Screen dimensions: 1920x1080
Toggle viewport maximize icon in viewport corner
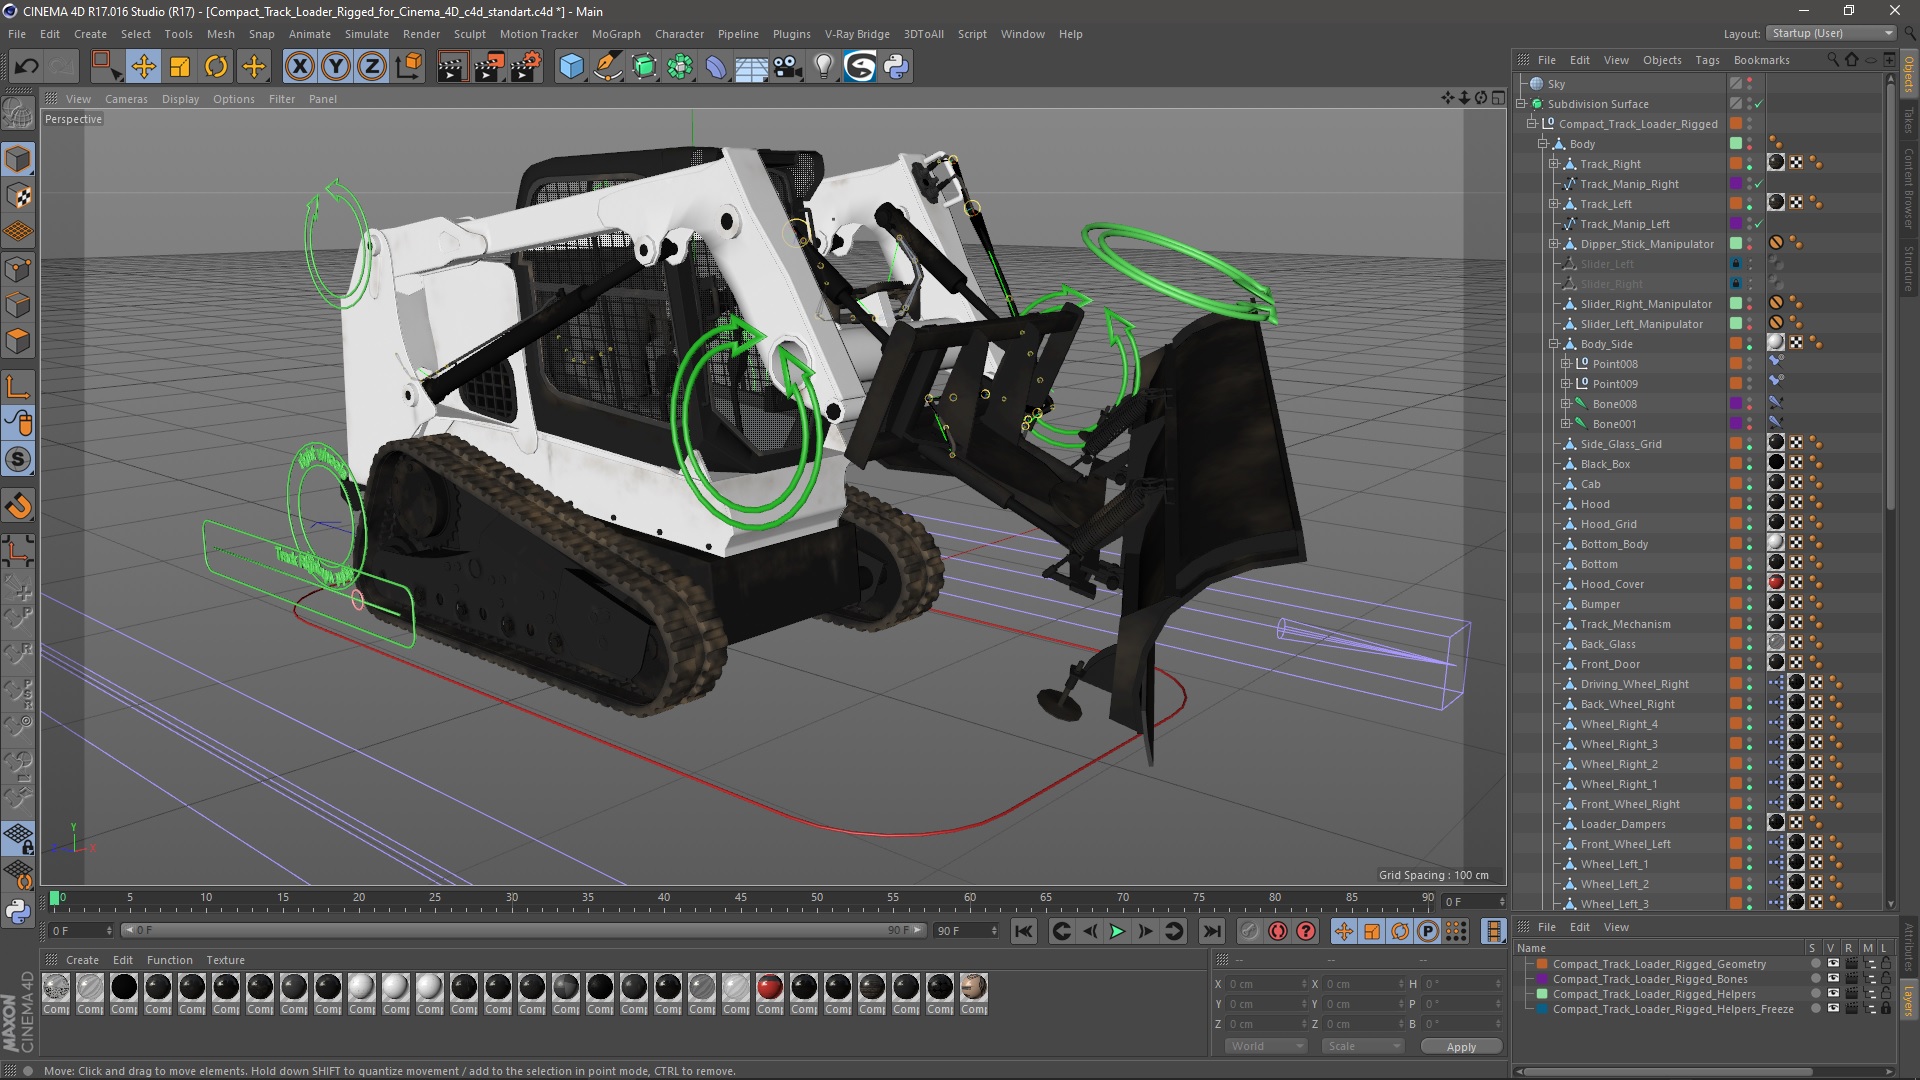(x=1497, y=97)
